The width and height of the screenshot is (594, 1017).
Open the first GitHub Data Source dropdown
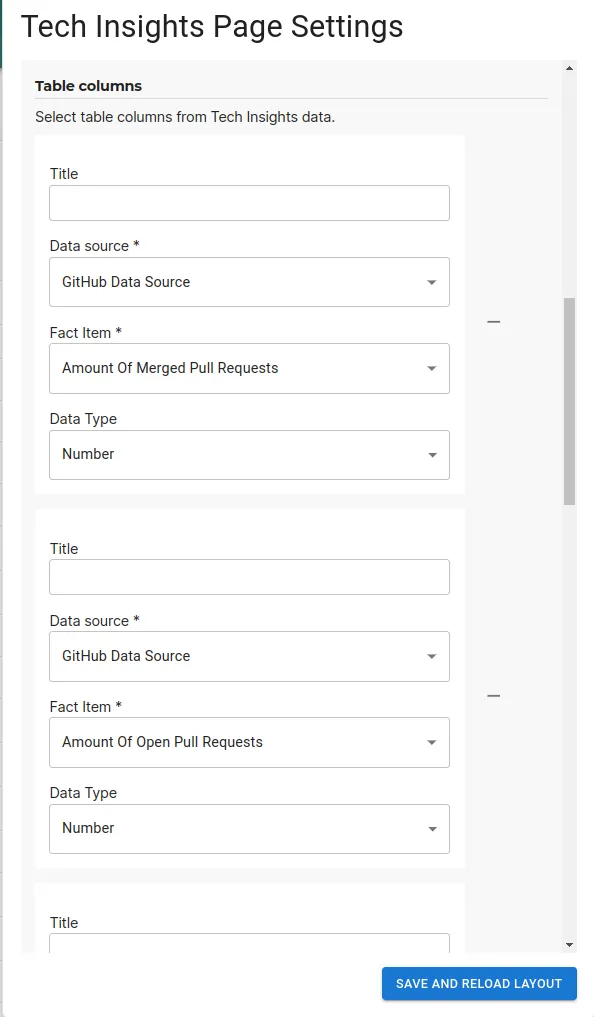coord(249,282)
